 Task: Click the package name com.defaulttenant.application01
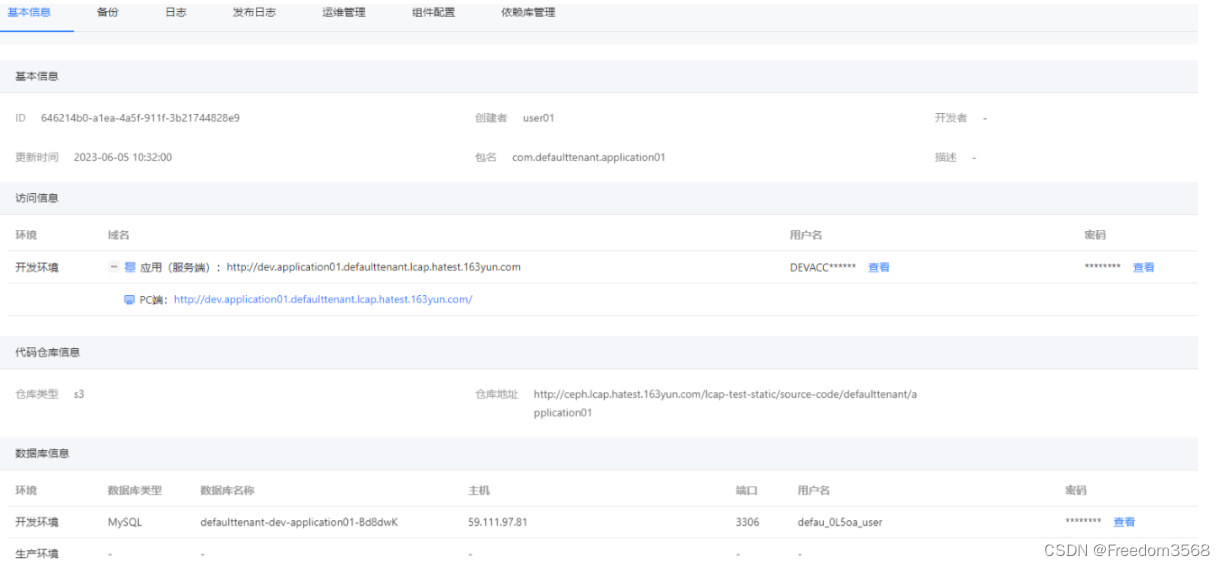click(588, 157)
